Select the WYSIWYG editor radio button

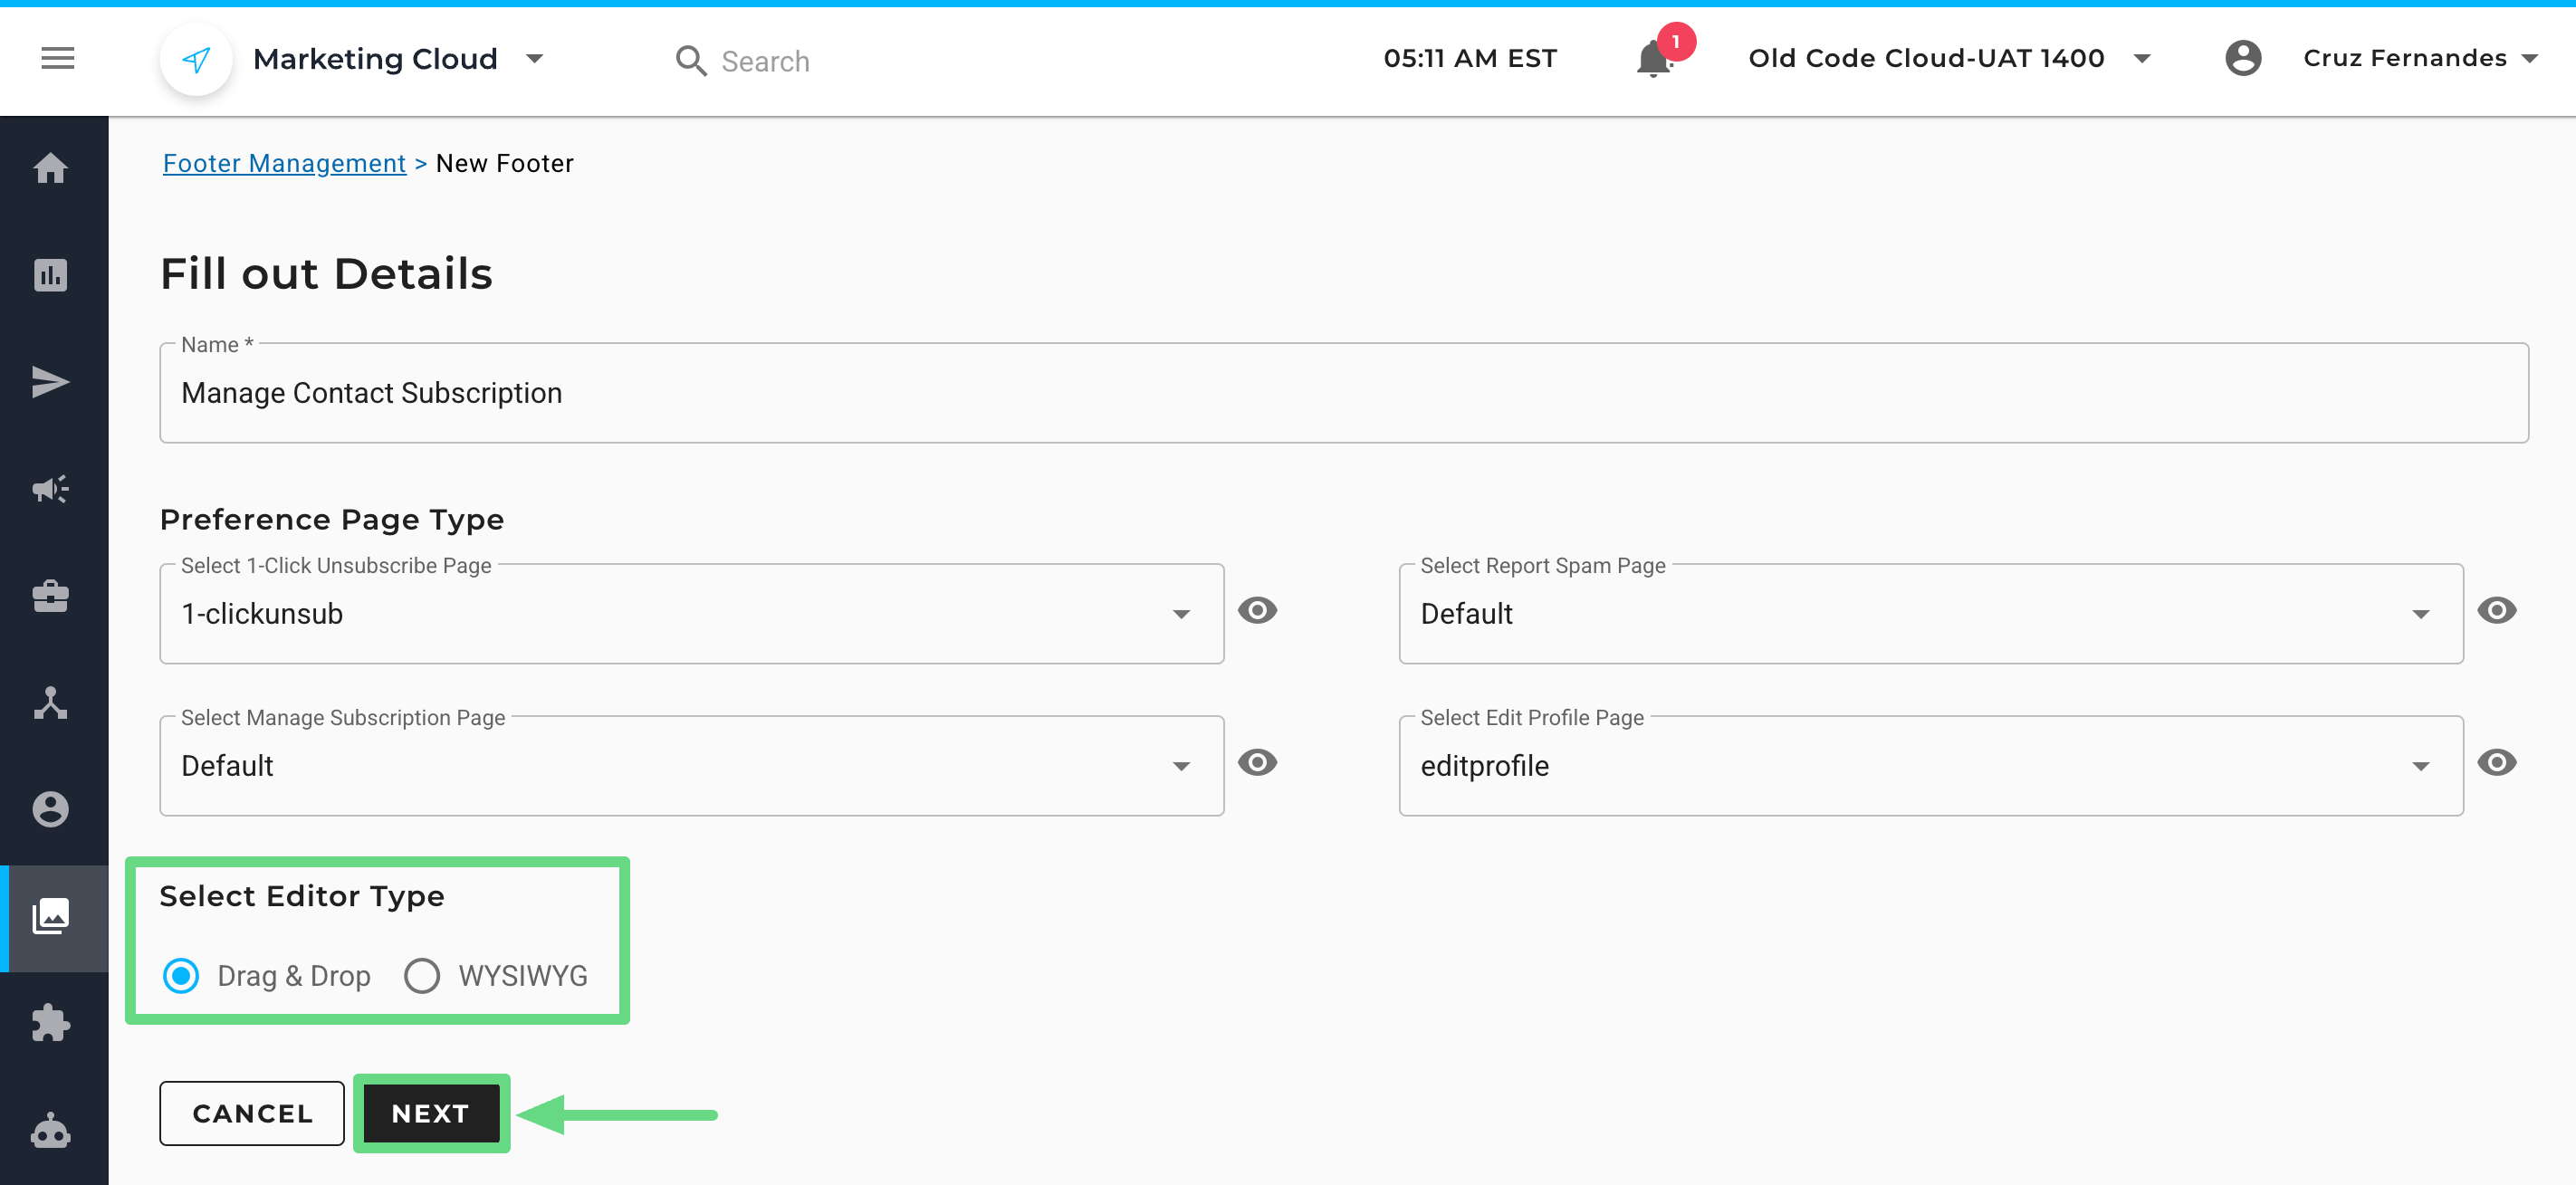coord(422,975)
